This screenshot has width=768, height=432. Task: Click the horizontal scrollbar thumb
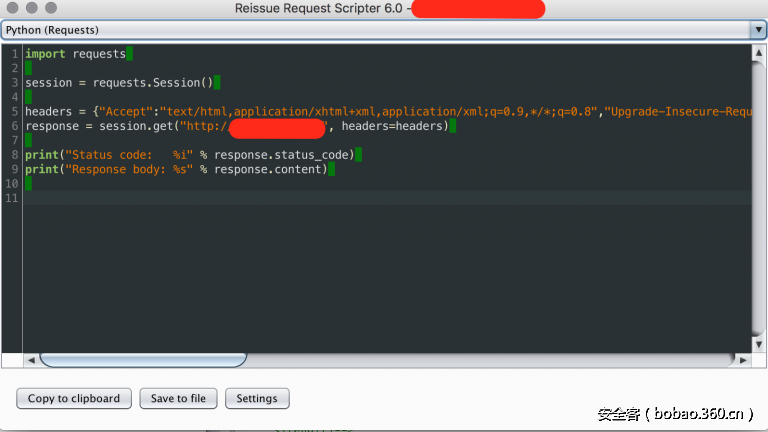[143, 360]
